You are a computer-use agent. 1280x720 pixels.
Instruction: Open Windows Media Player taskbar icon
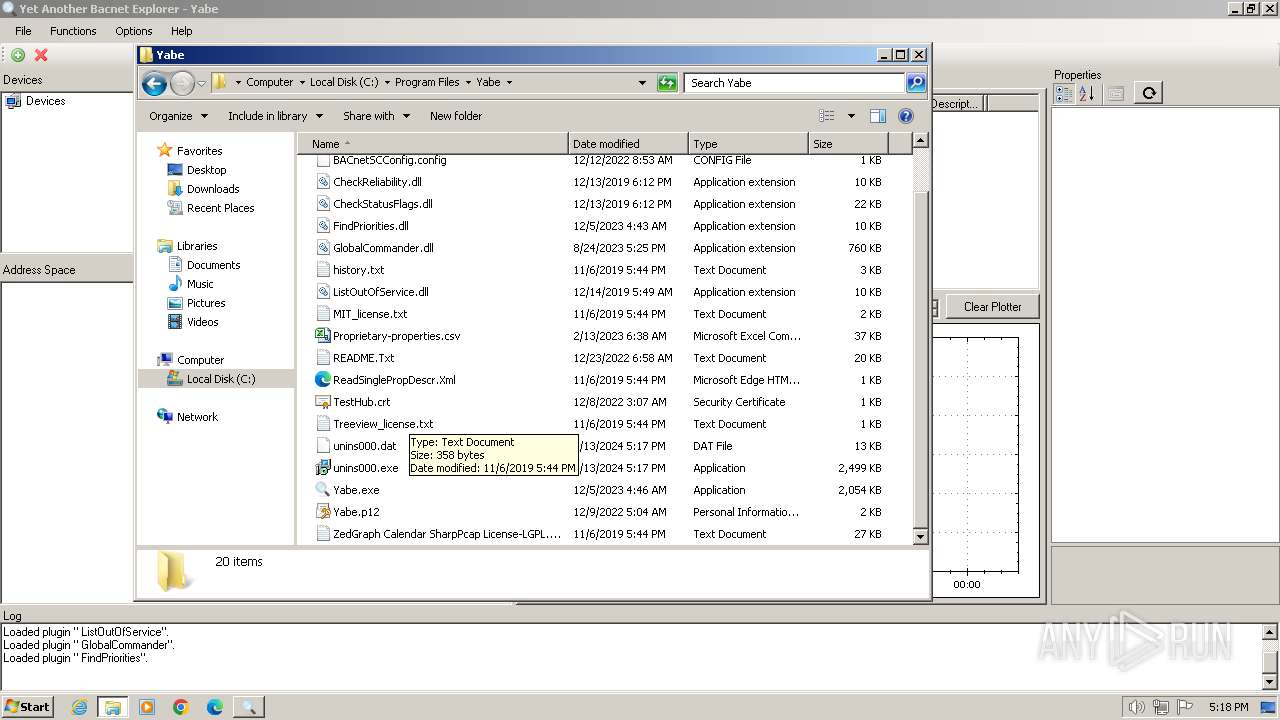click(147, 707)
